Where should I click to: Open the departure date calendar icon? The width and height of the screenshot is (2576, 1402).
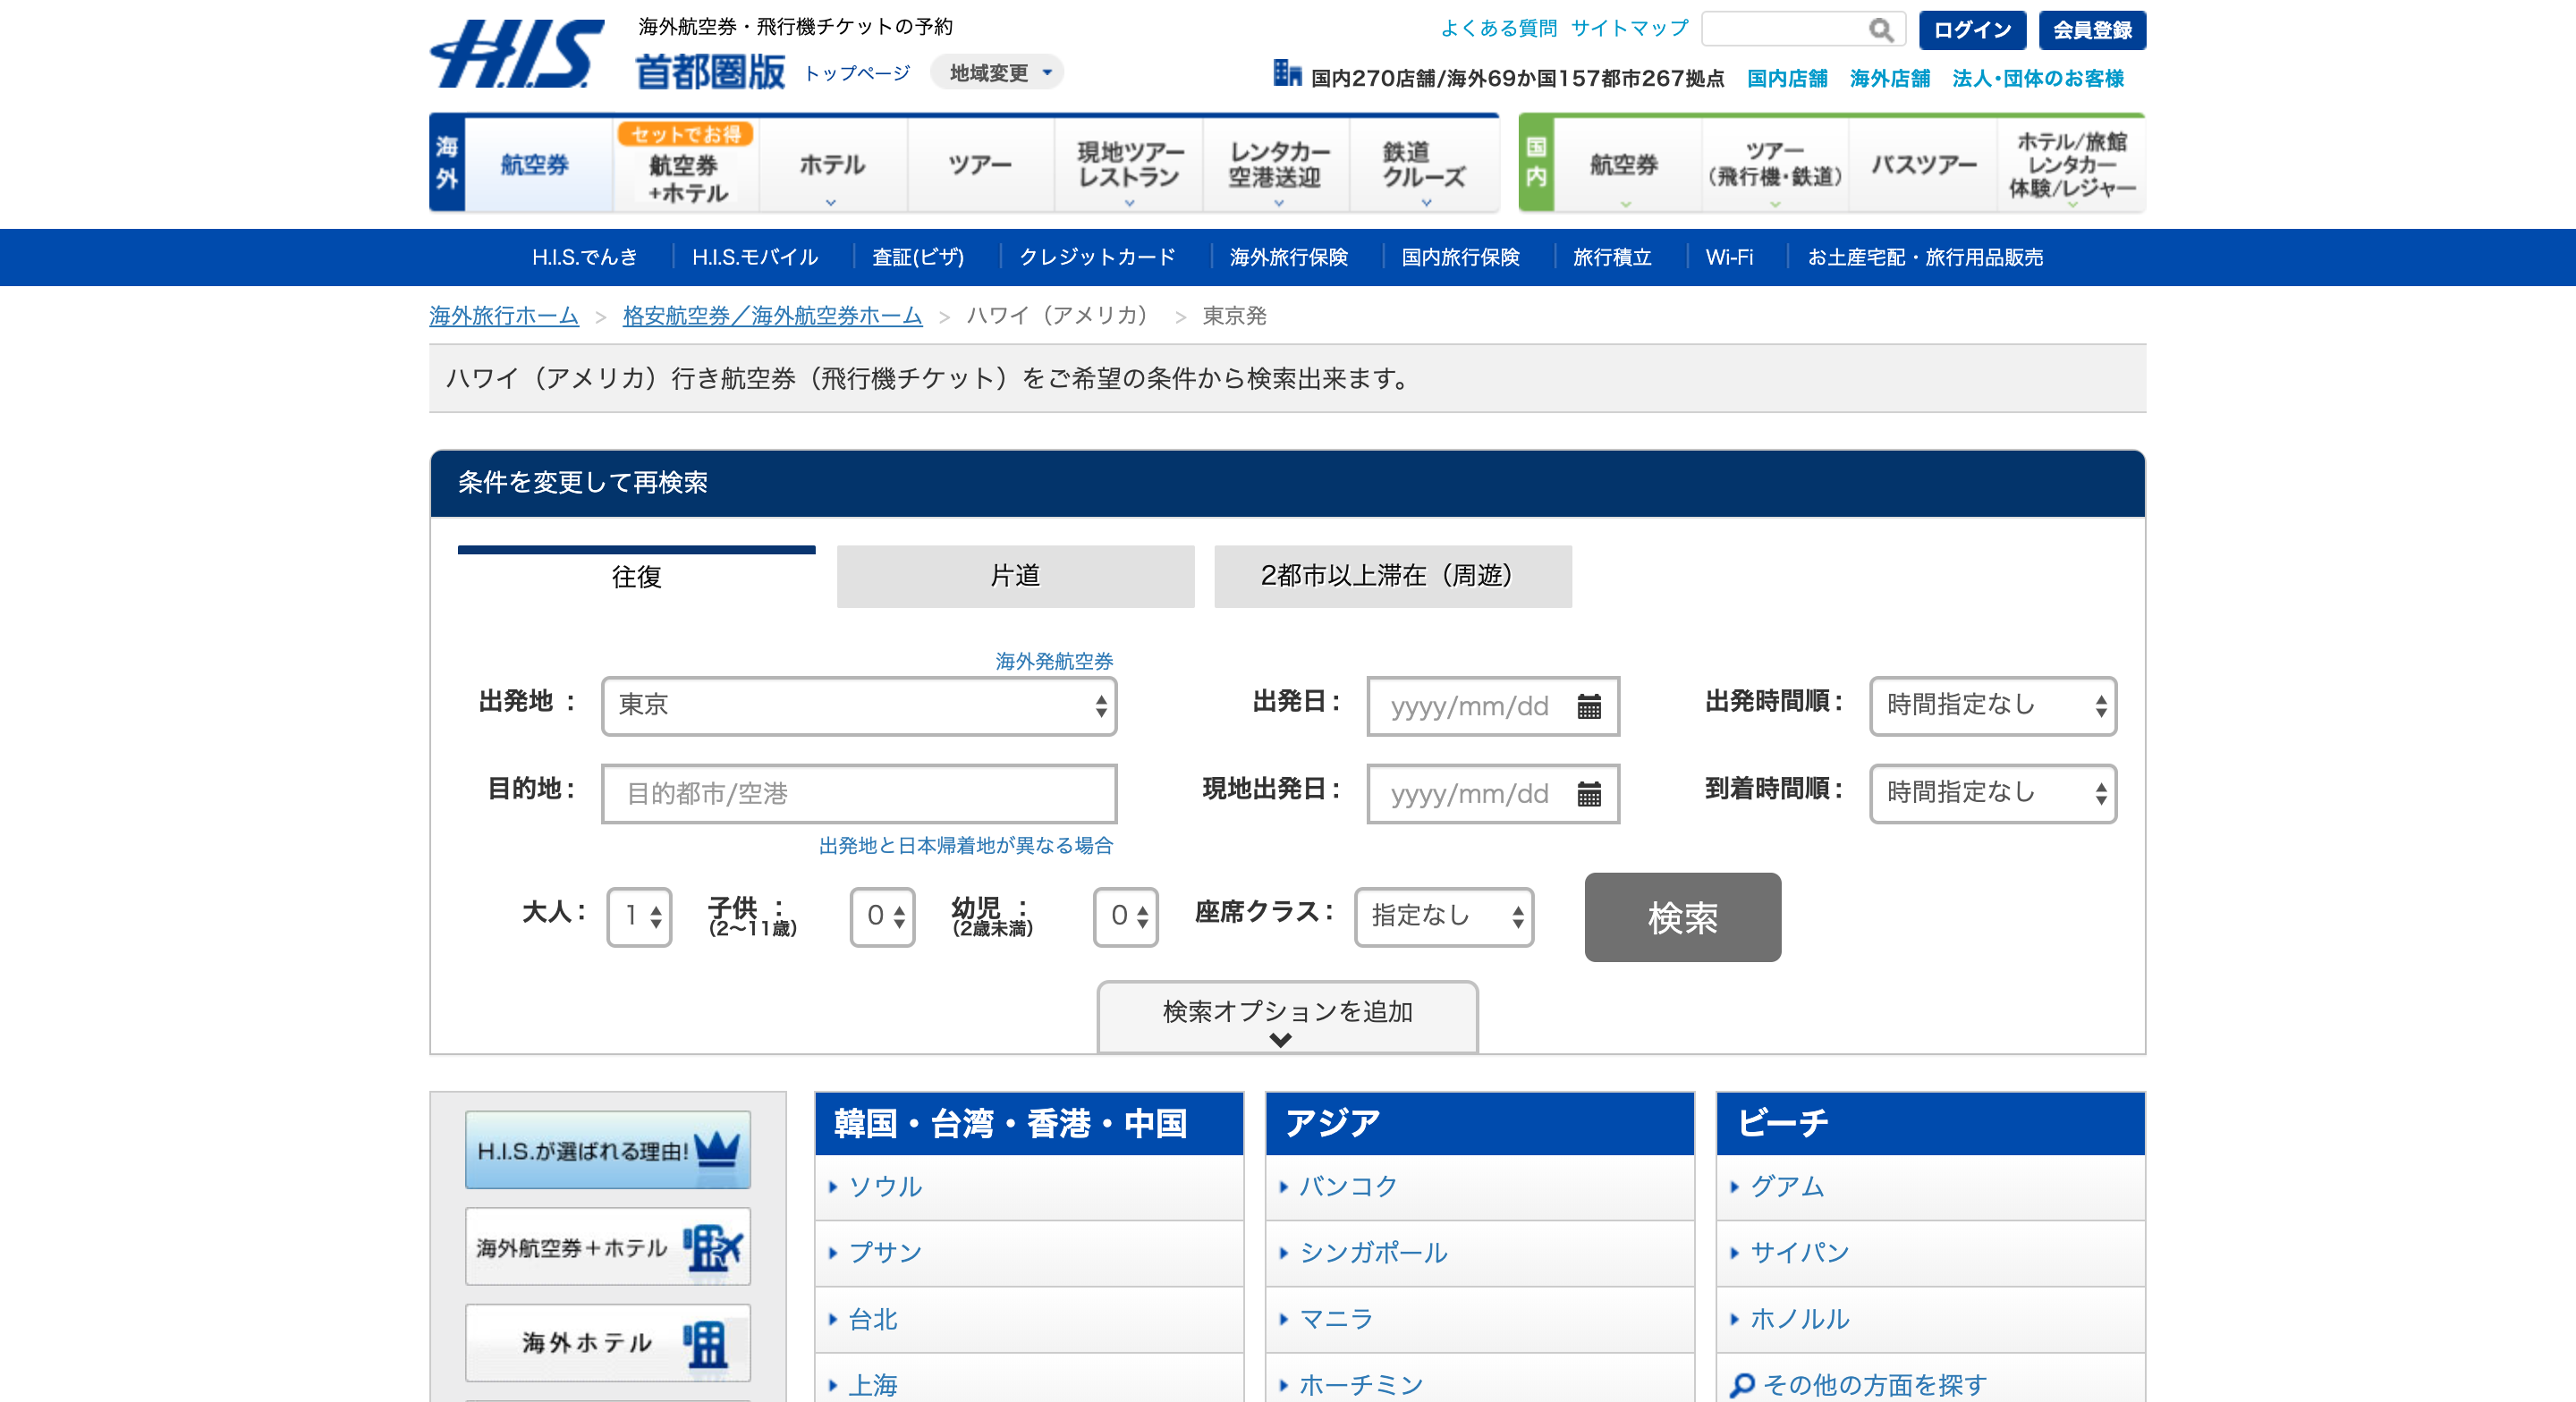click(x=1589, y=706)
